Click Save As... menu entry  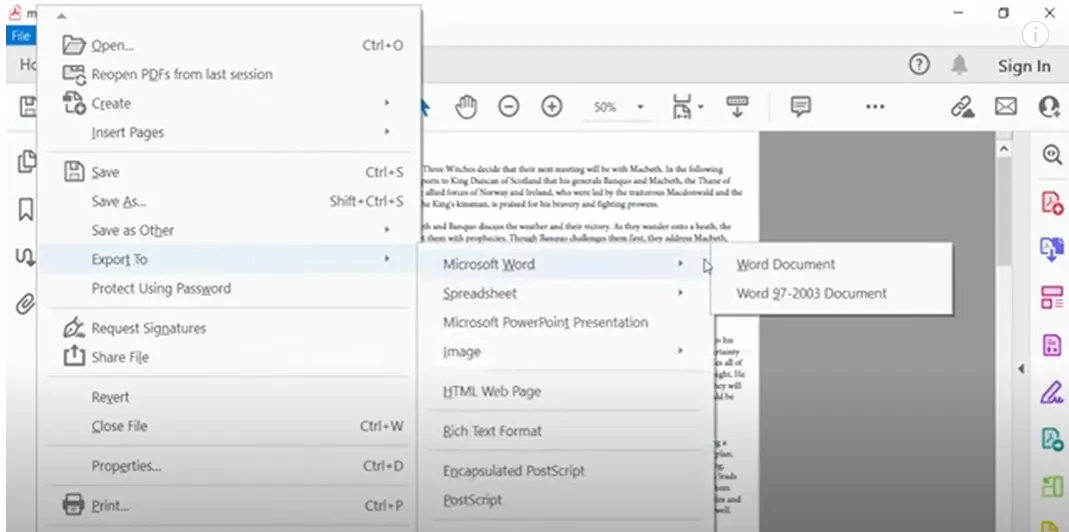point(119,201)
